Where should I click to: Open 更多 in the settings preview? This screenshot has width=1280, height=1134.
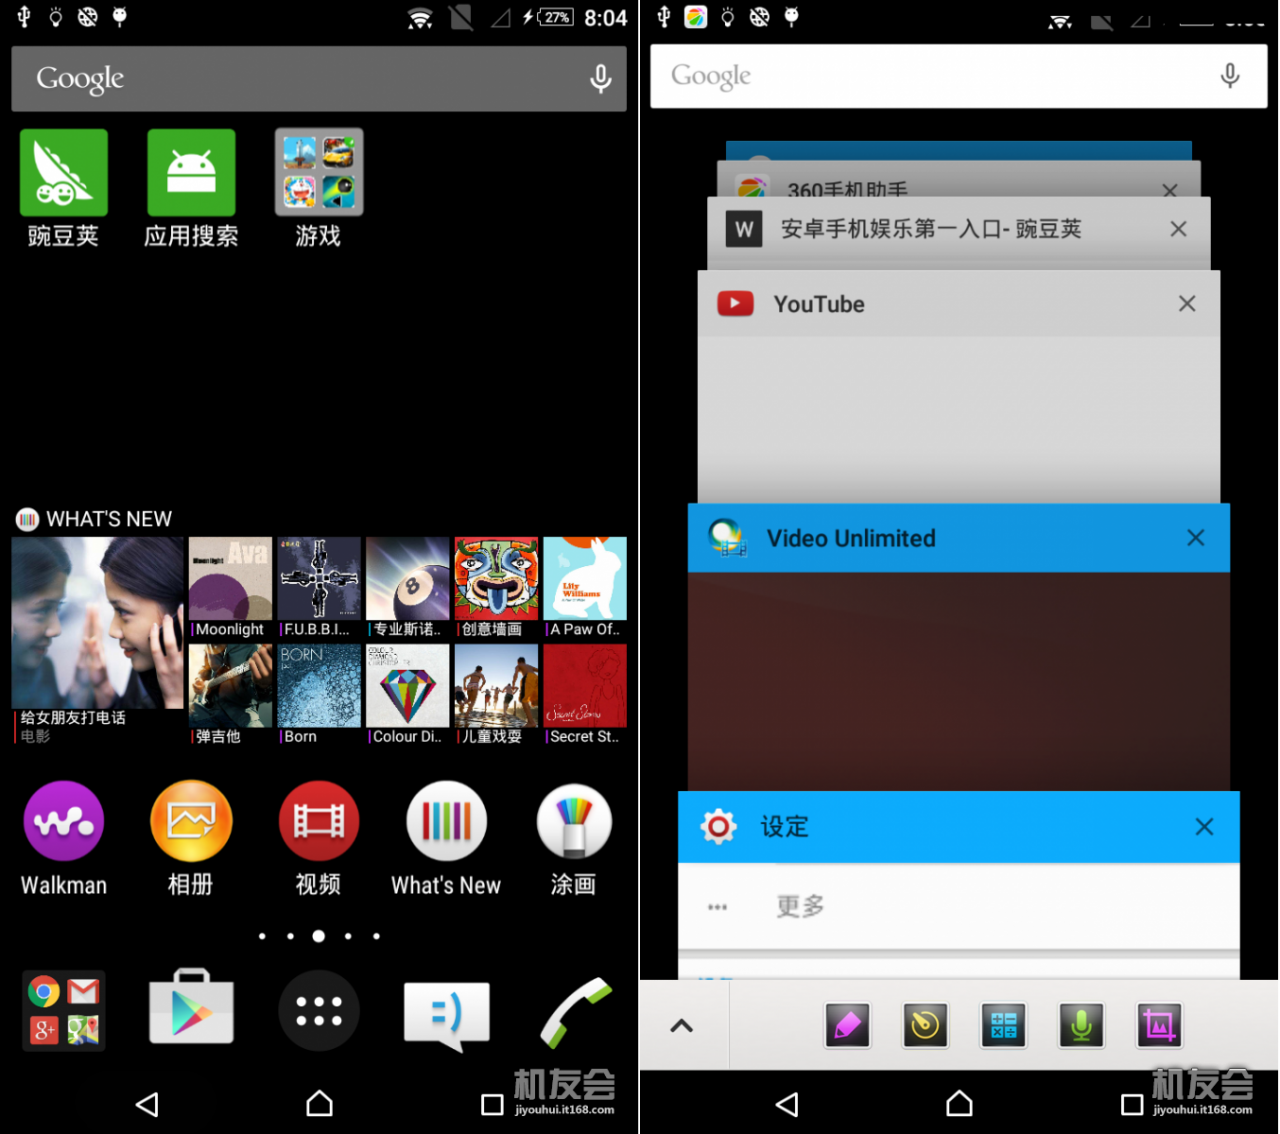point(958,907)
